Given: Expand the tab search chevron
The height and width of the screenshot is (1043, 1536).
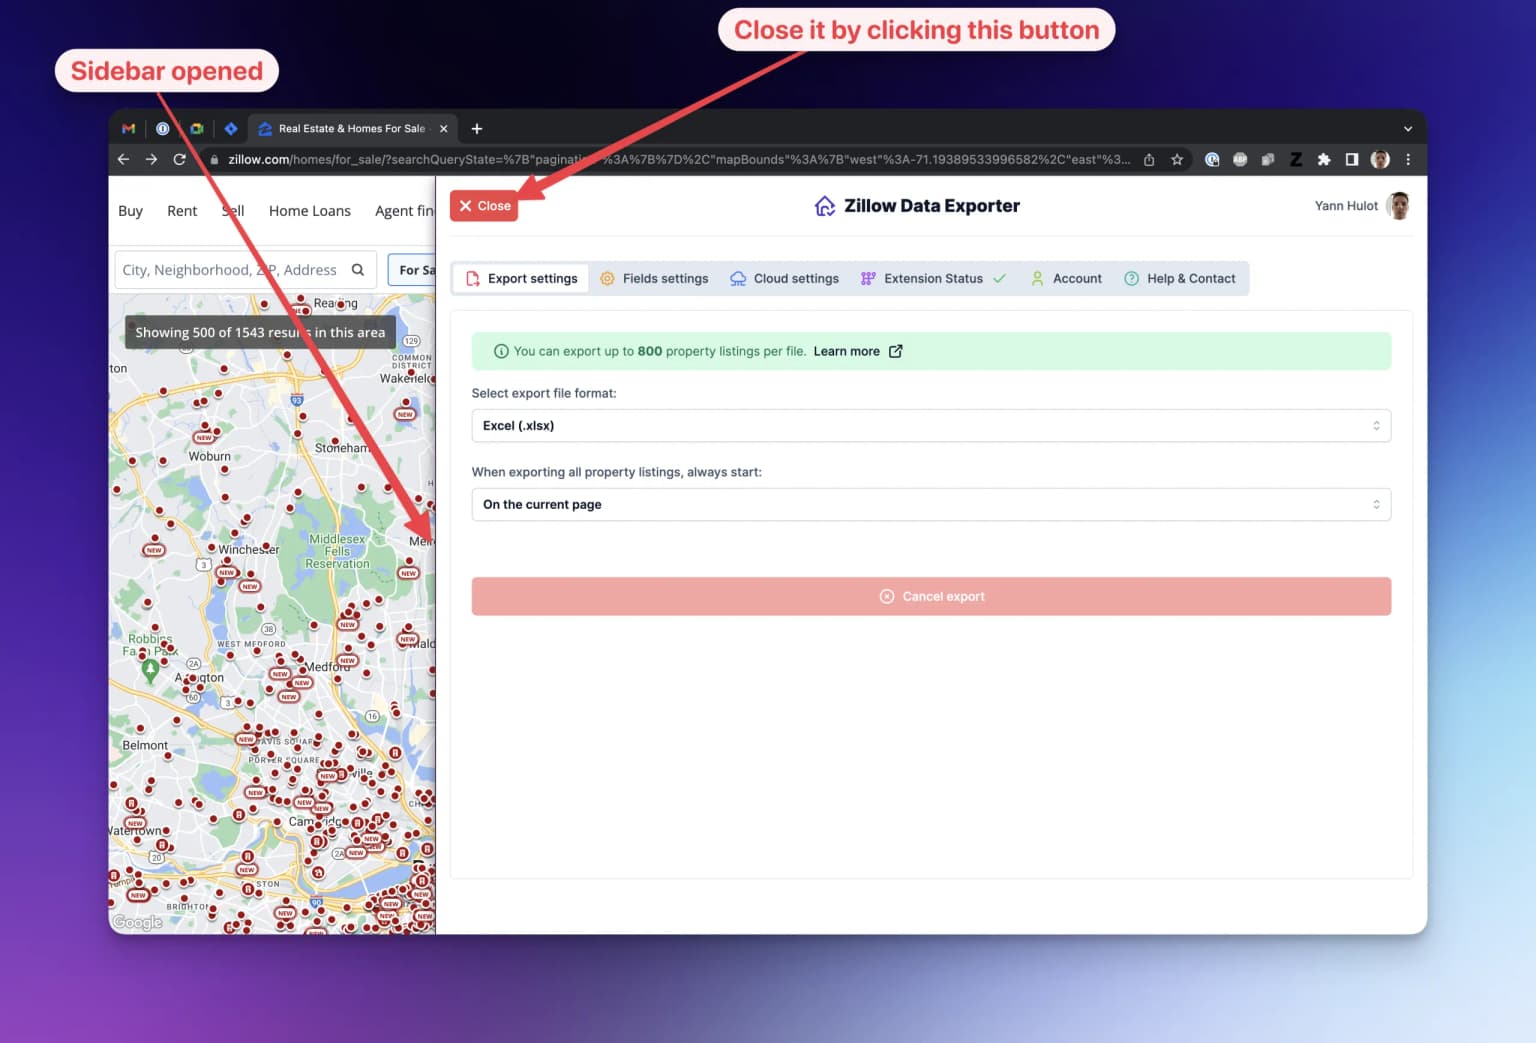Looking at the screenshot, I should [x=1408, y=129].
